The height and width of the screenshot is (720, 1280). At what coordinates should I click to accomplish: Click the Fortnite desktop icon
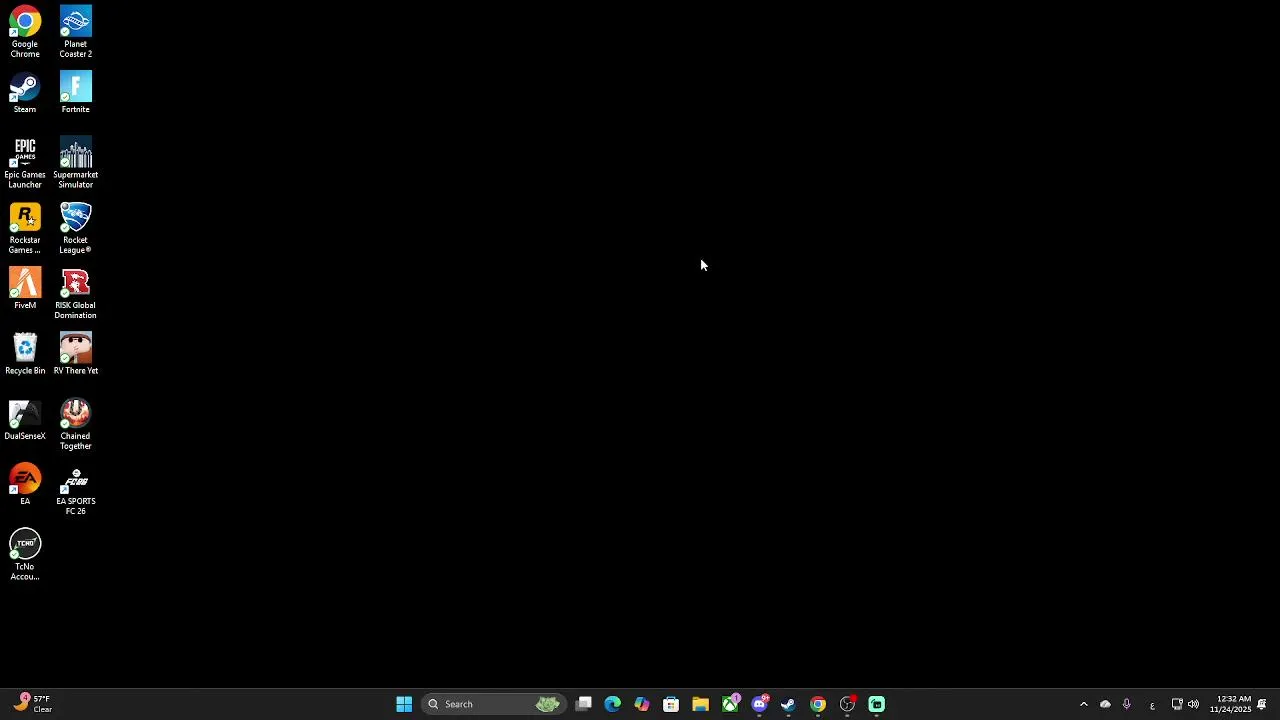[x=75, y=93]
